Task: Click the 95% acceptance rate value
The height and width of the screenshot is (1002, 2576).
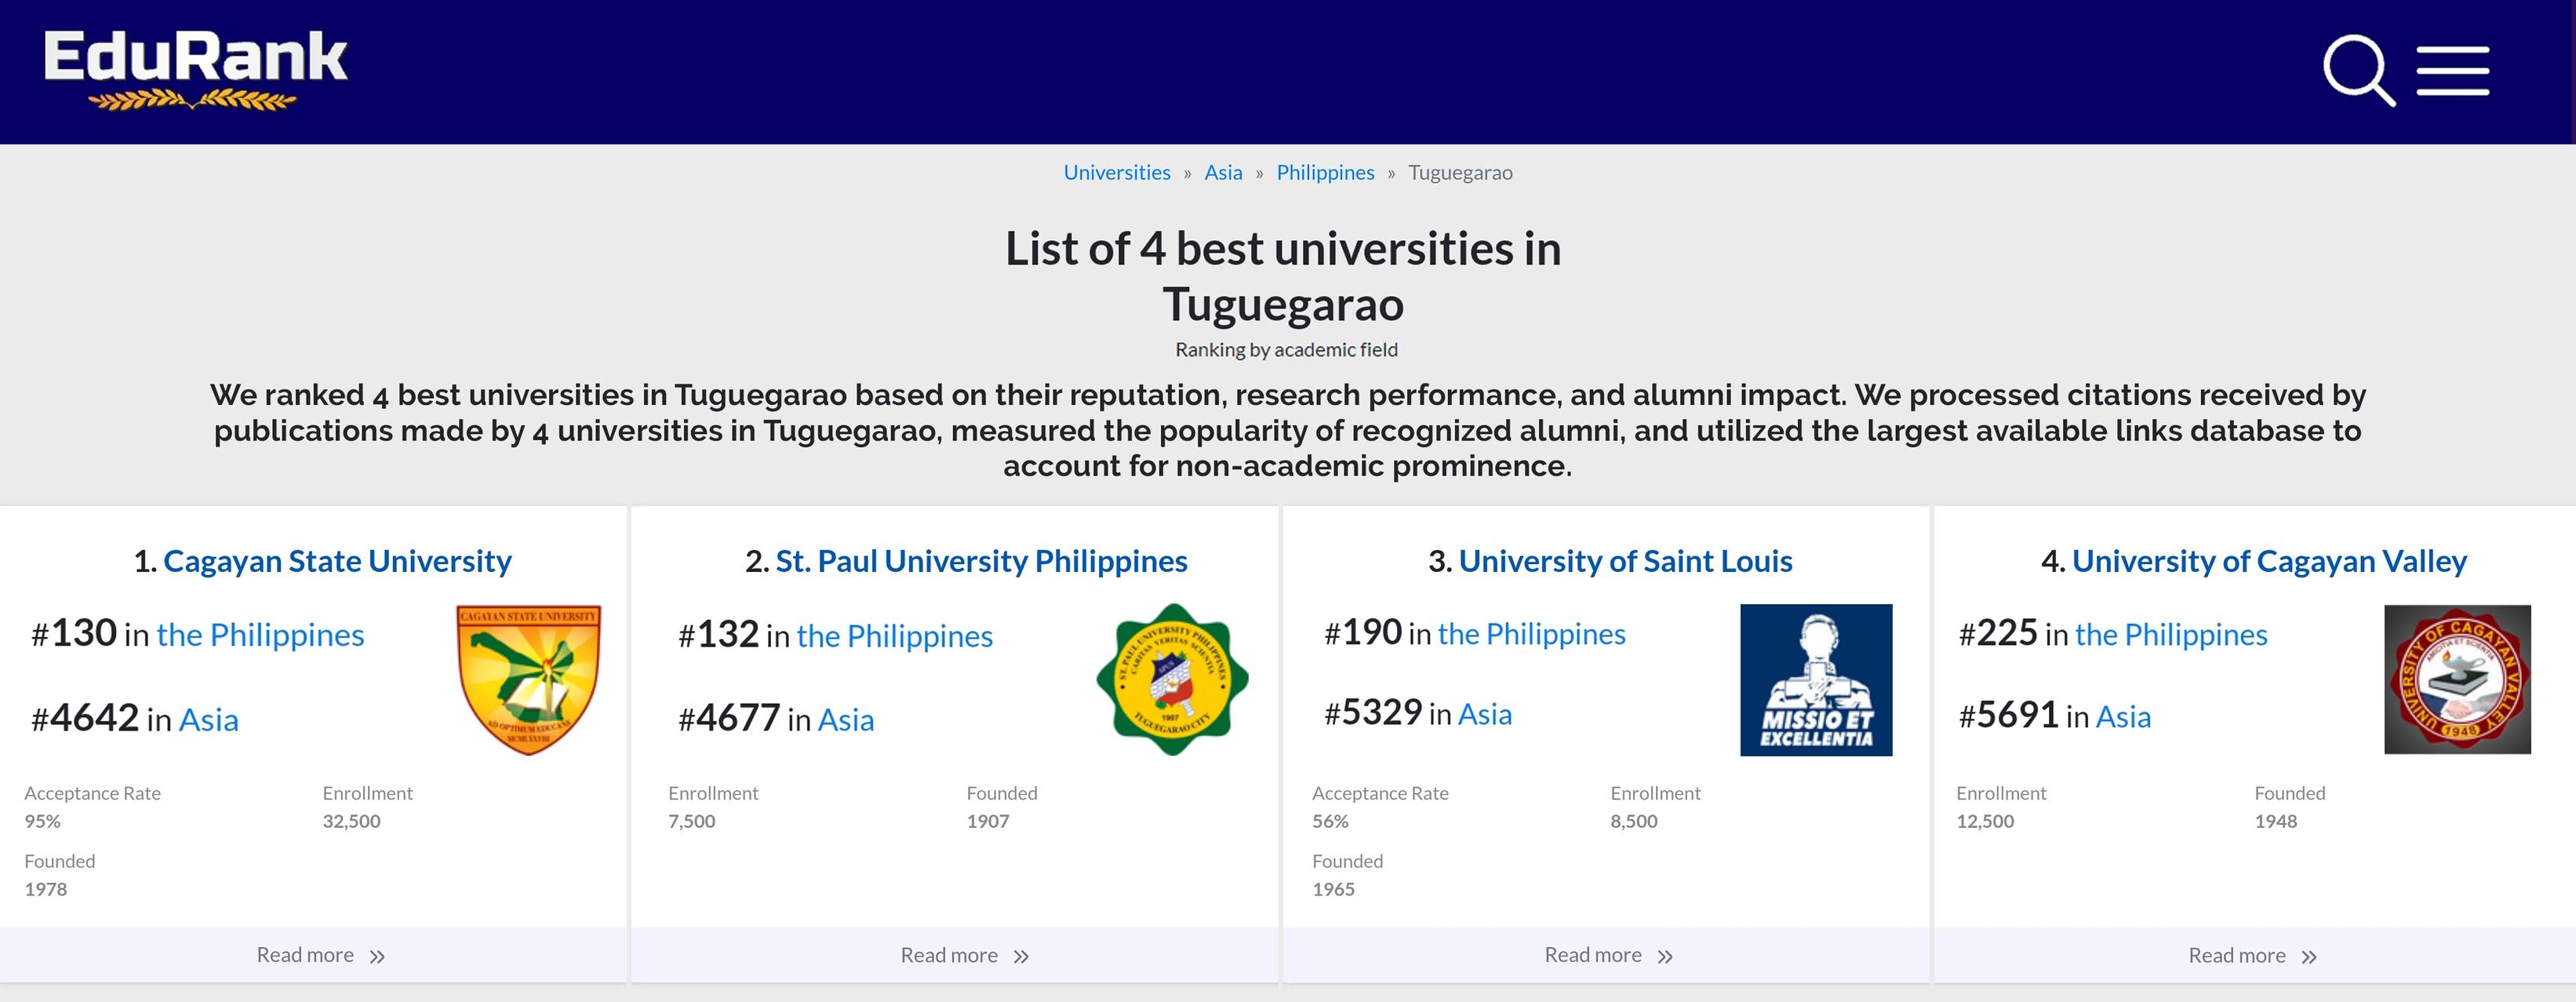Action: (42, 821)
